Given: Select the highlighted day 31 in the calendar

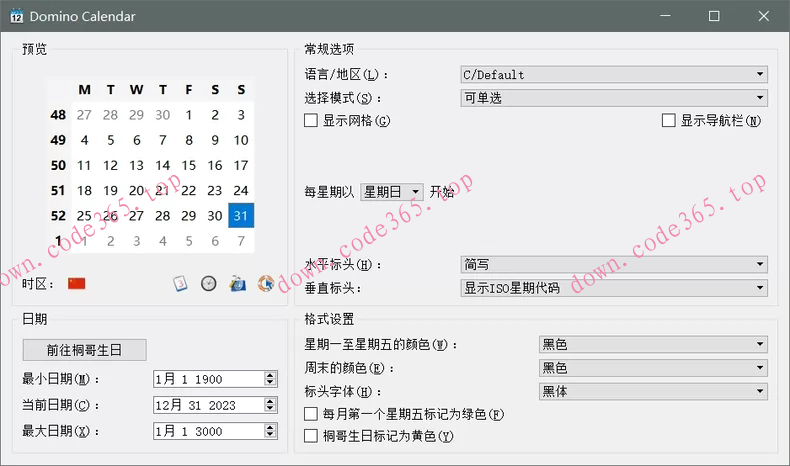Looking at the screenshot, I should point(241,216).
